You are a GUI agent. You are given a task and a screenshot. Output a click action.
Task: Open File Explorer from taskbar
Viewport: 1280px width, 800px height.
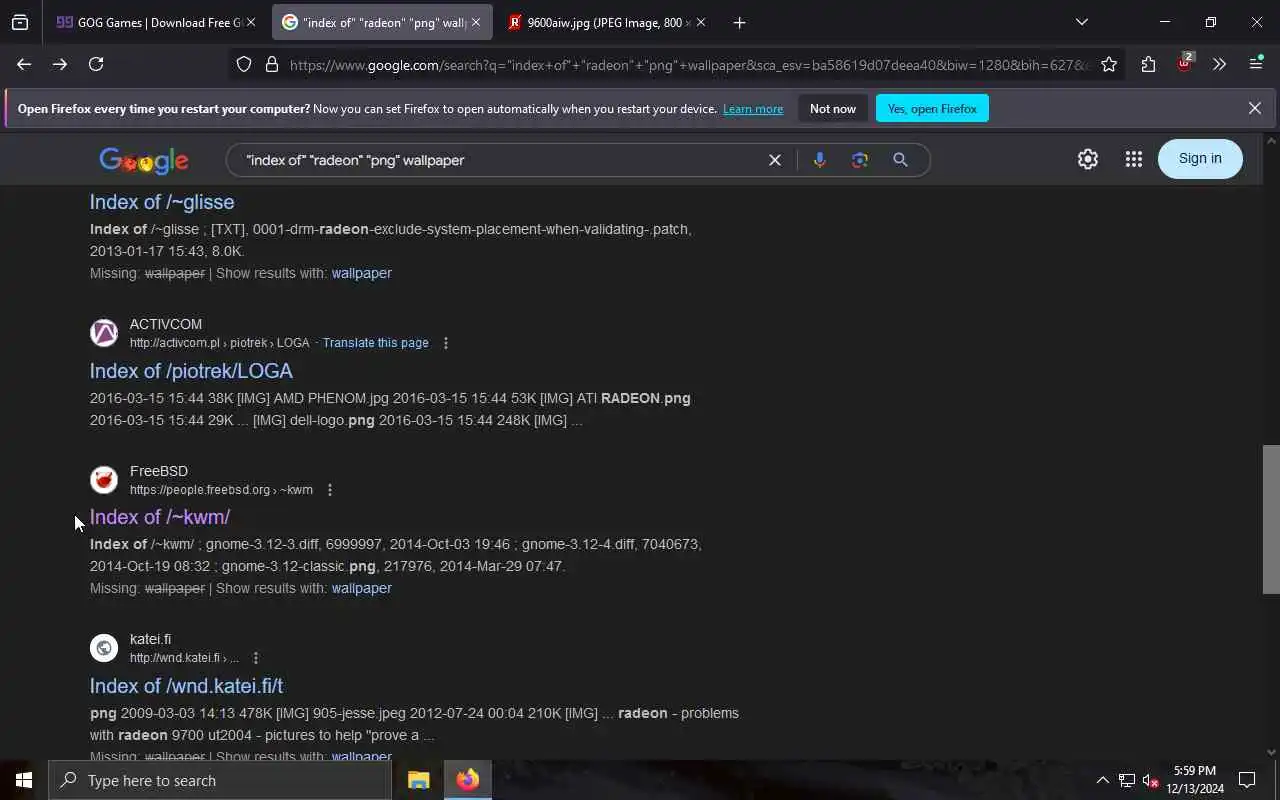(418, 780)
